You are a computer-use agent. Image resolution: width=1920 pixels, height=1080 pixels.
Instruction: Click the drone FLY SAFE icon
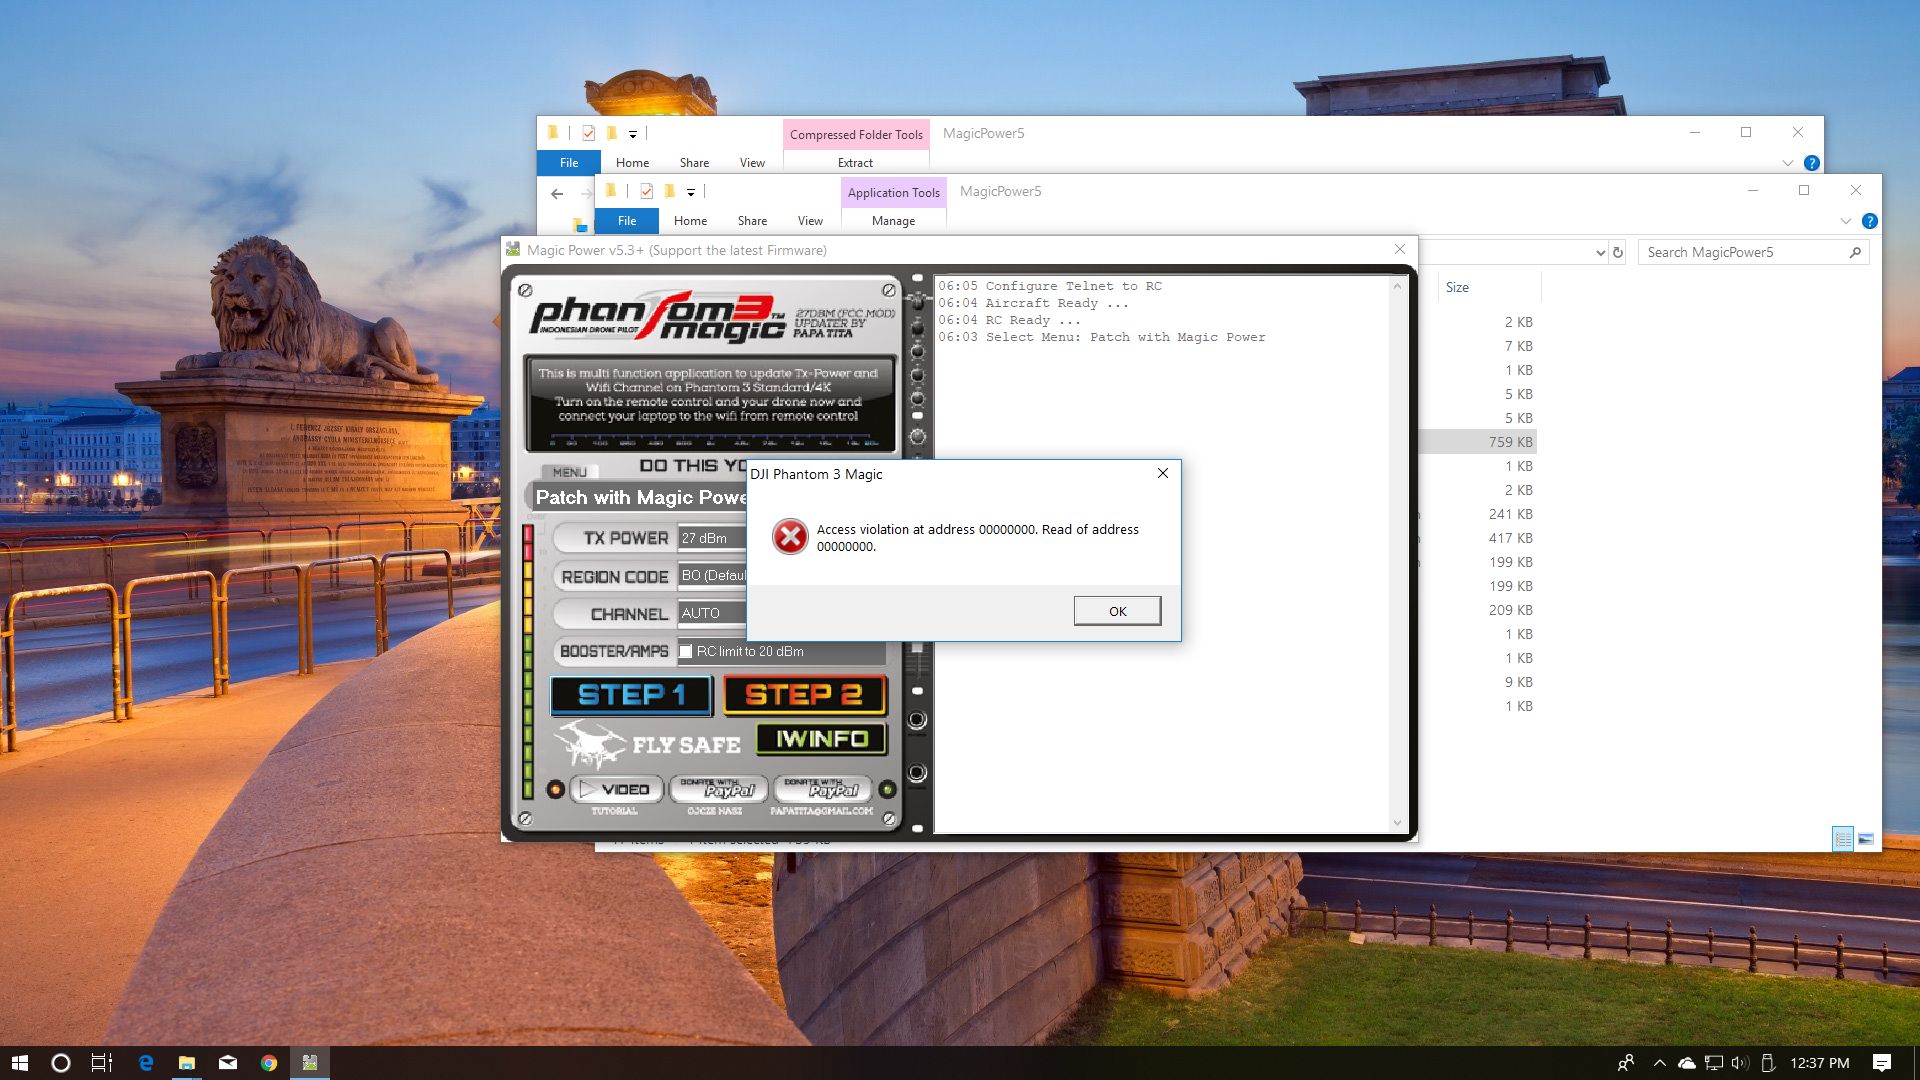coord(590,743)
